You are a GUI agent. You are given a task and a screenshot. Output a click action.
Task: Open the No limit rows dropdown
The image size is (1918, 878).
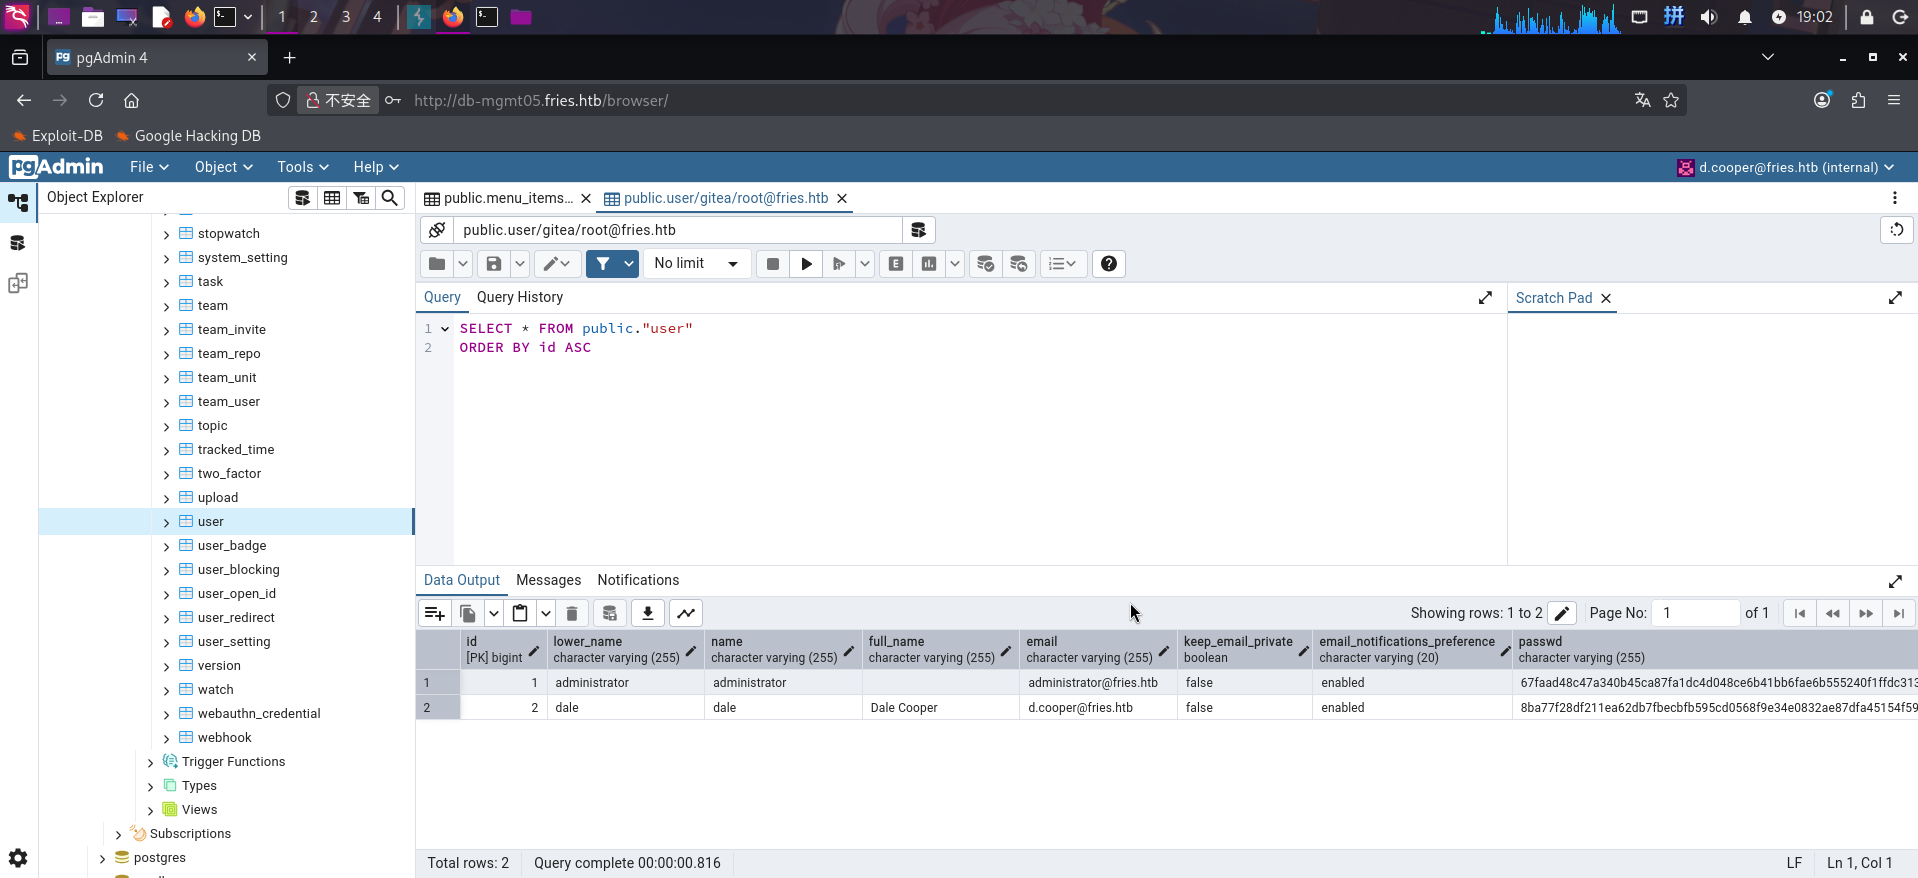(x=697, y=264)
